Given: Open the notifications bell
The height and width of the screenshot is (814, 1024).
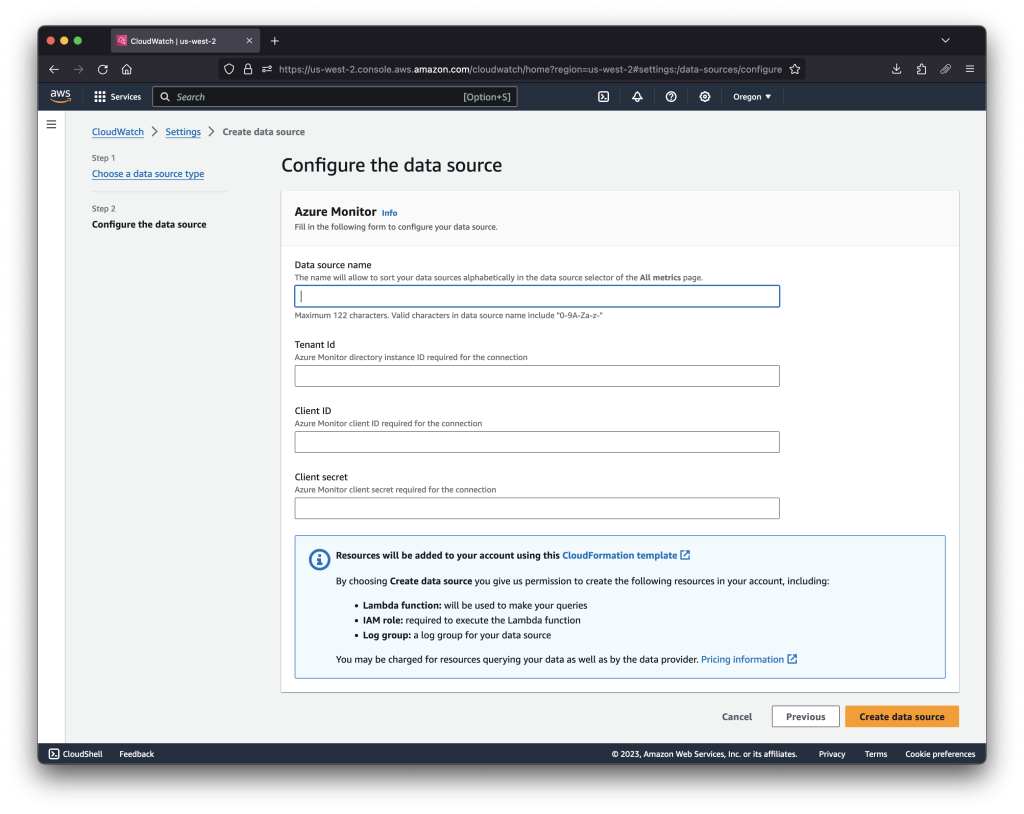Looking at the screenshot, I should pyautogui.click(x=638, y=96).
